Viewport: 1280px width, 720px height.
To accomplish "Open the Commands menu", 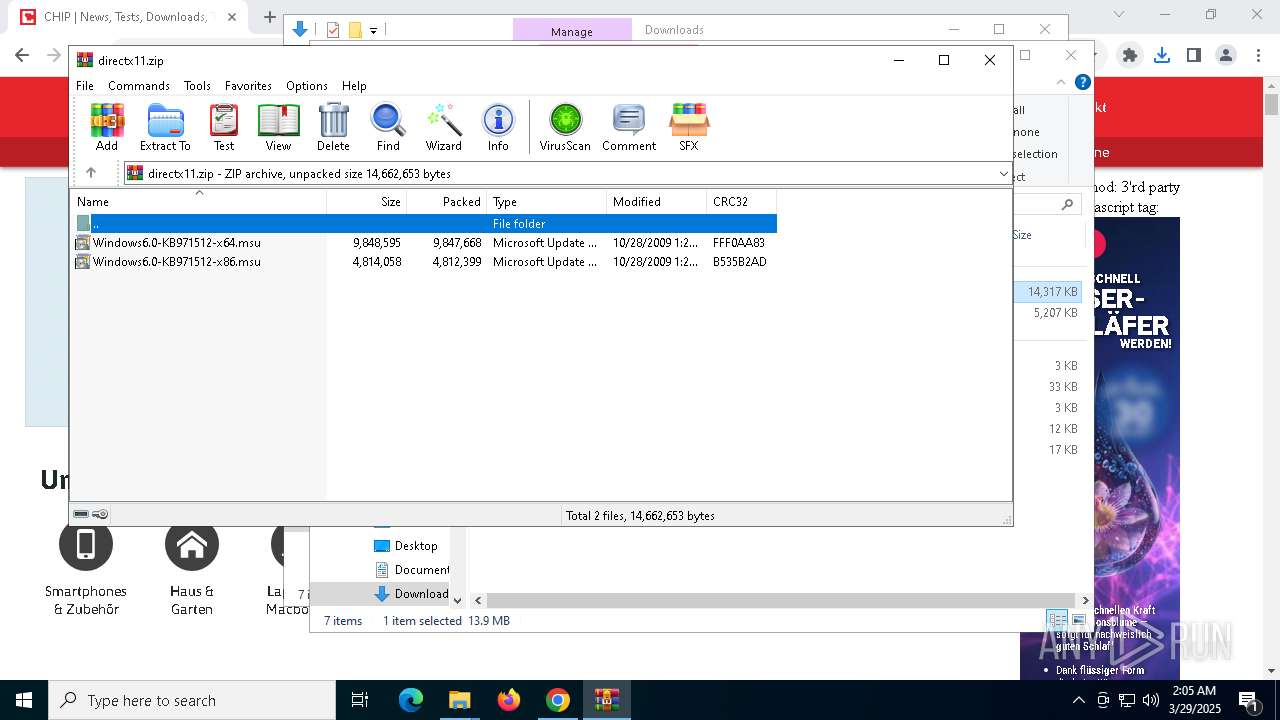I will click(x=139, y=86).
